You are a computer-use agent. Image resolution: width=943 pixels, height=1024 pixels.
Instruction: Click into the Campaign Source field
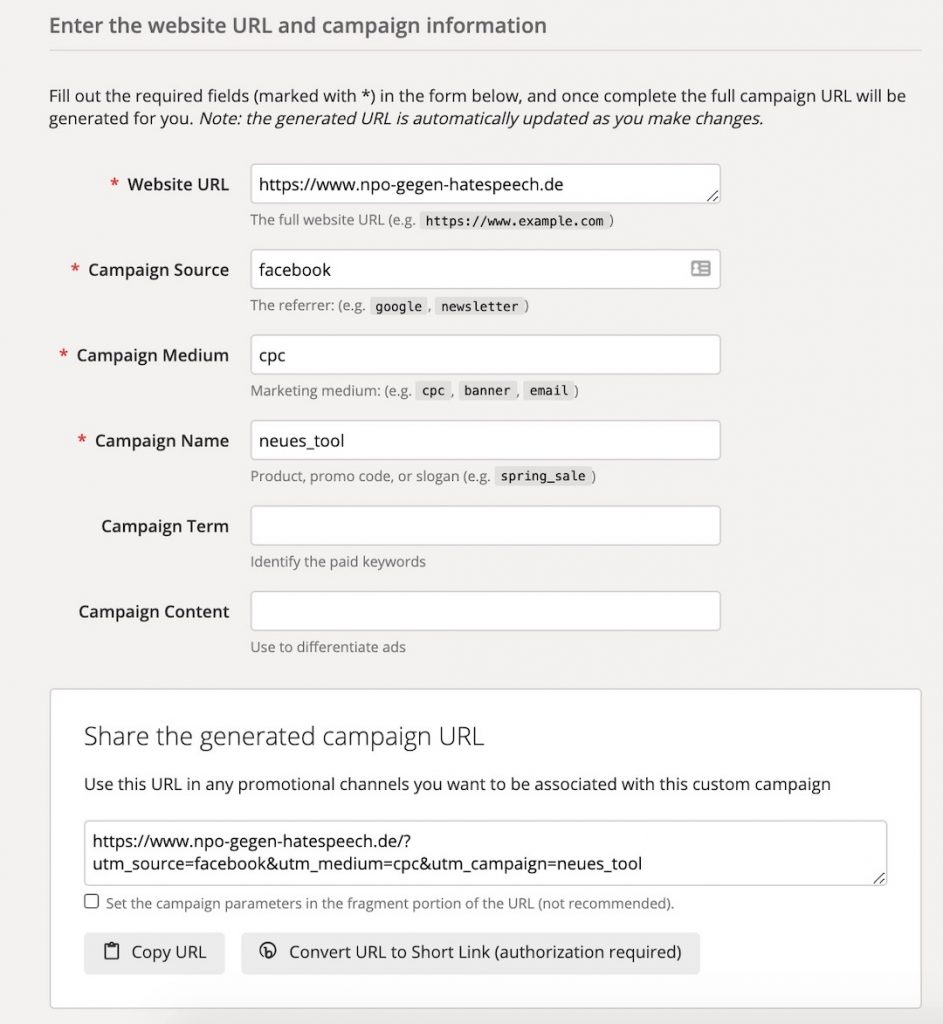pos(465,269)
